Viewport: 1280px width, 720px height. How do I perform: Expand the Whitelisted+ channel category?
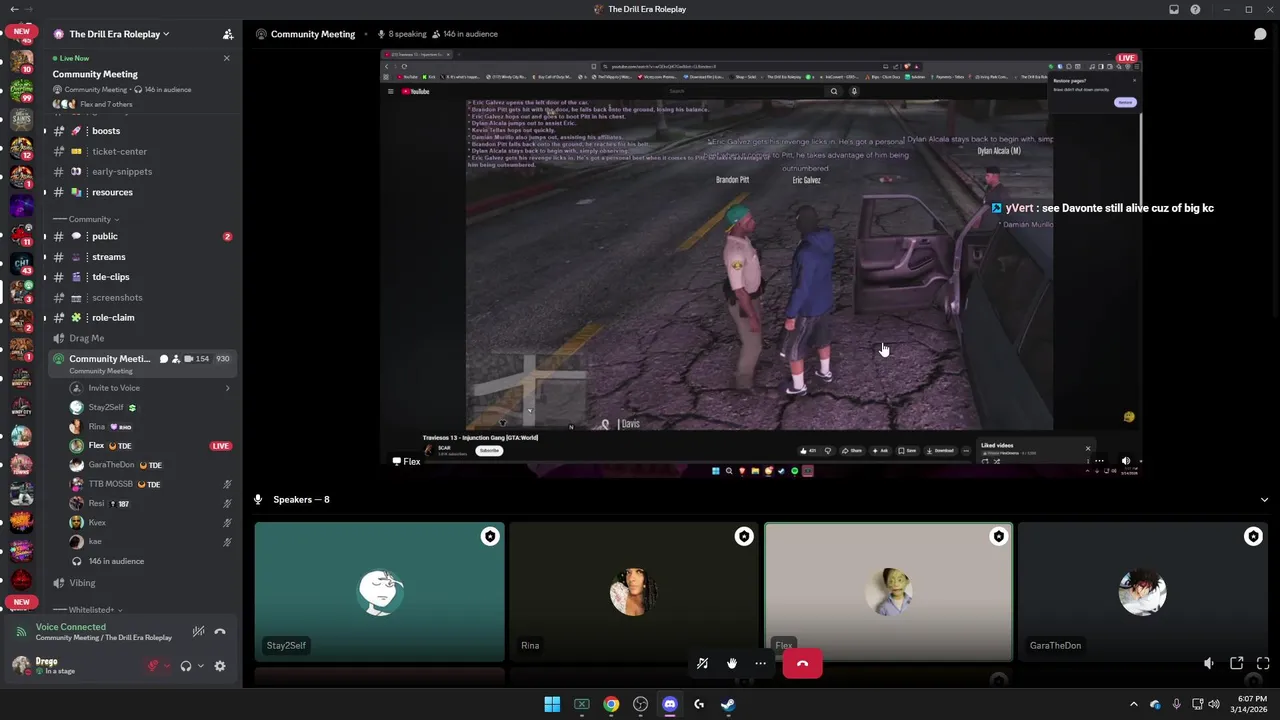(91, 609)
